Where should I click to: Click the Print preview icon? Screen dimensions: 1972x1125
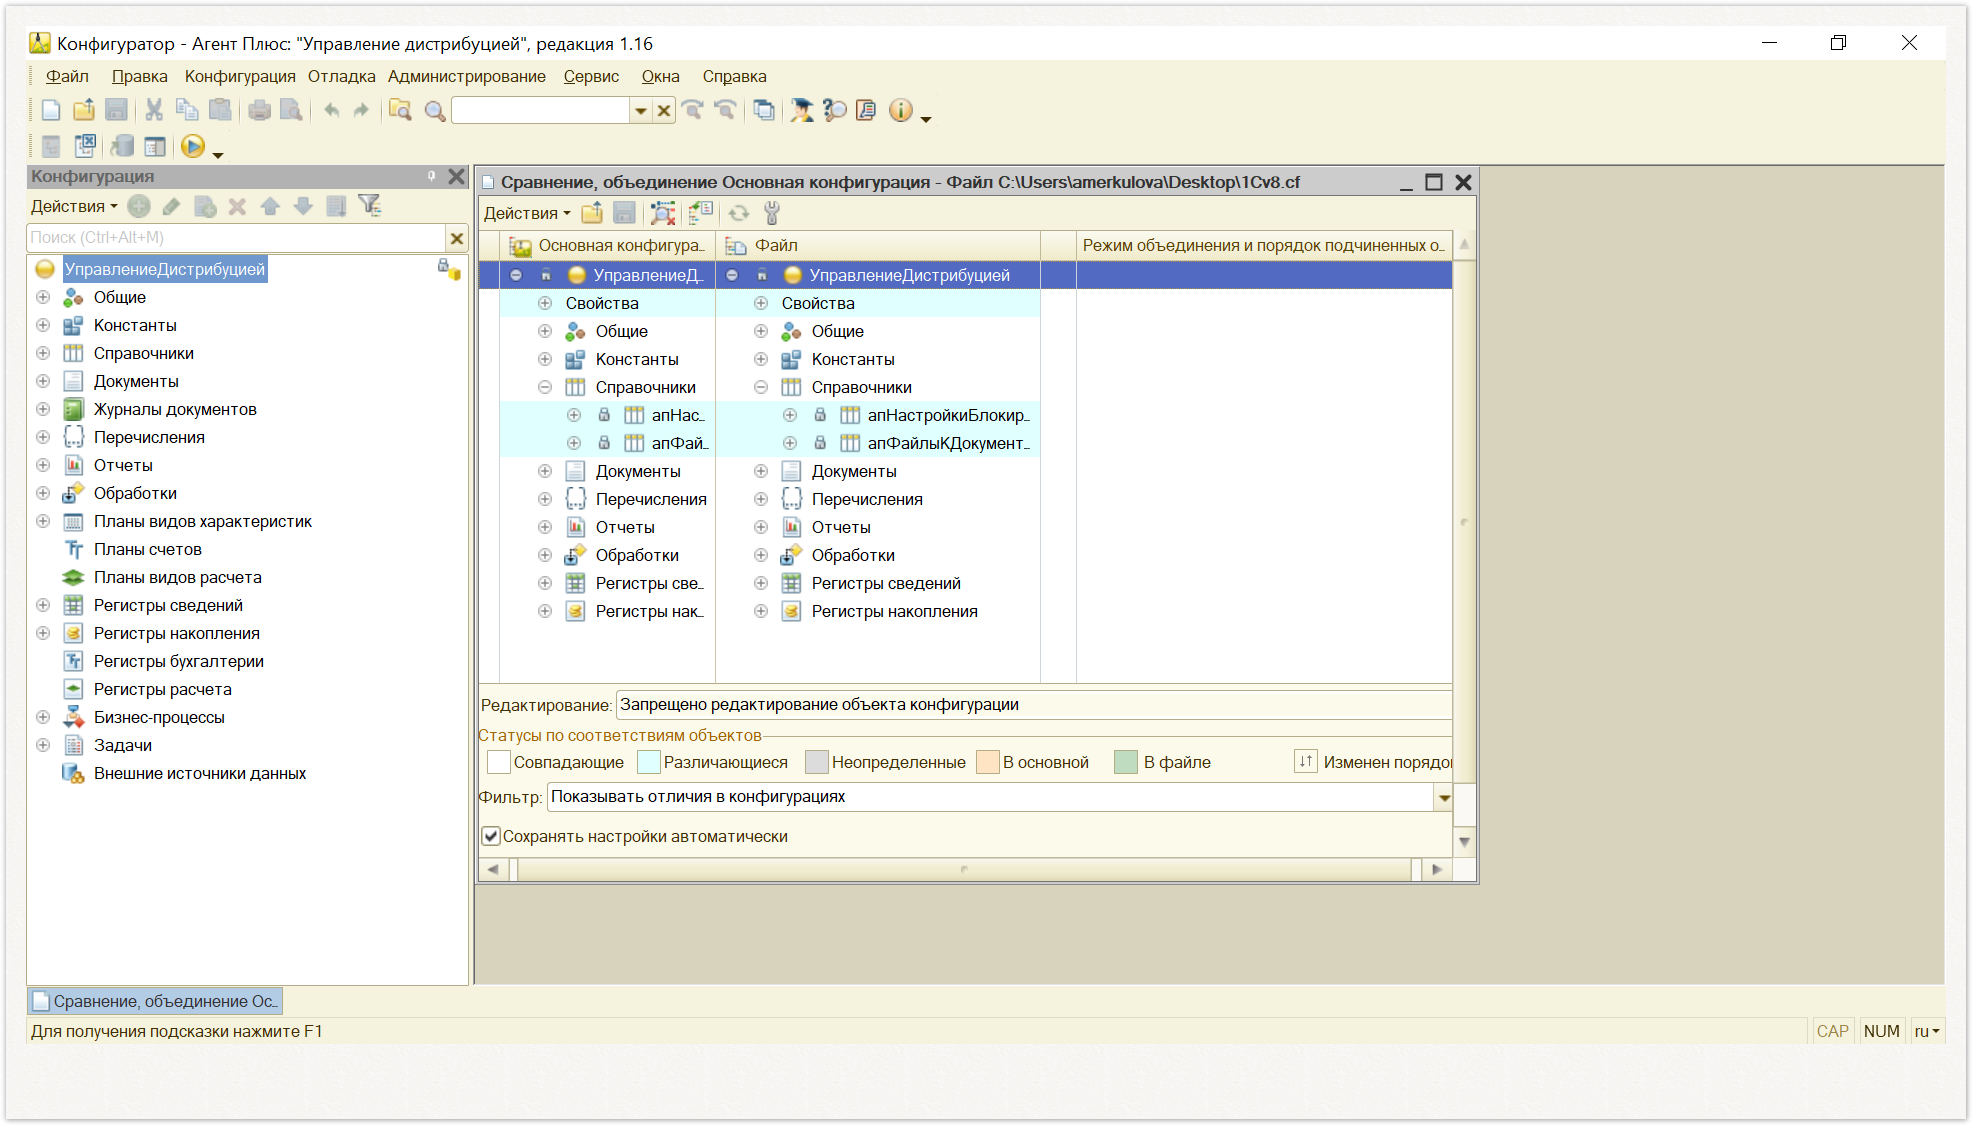pos(292,111)
